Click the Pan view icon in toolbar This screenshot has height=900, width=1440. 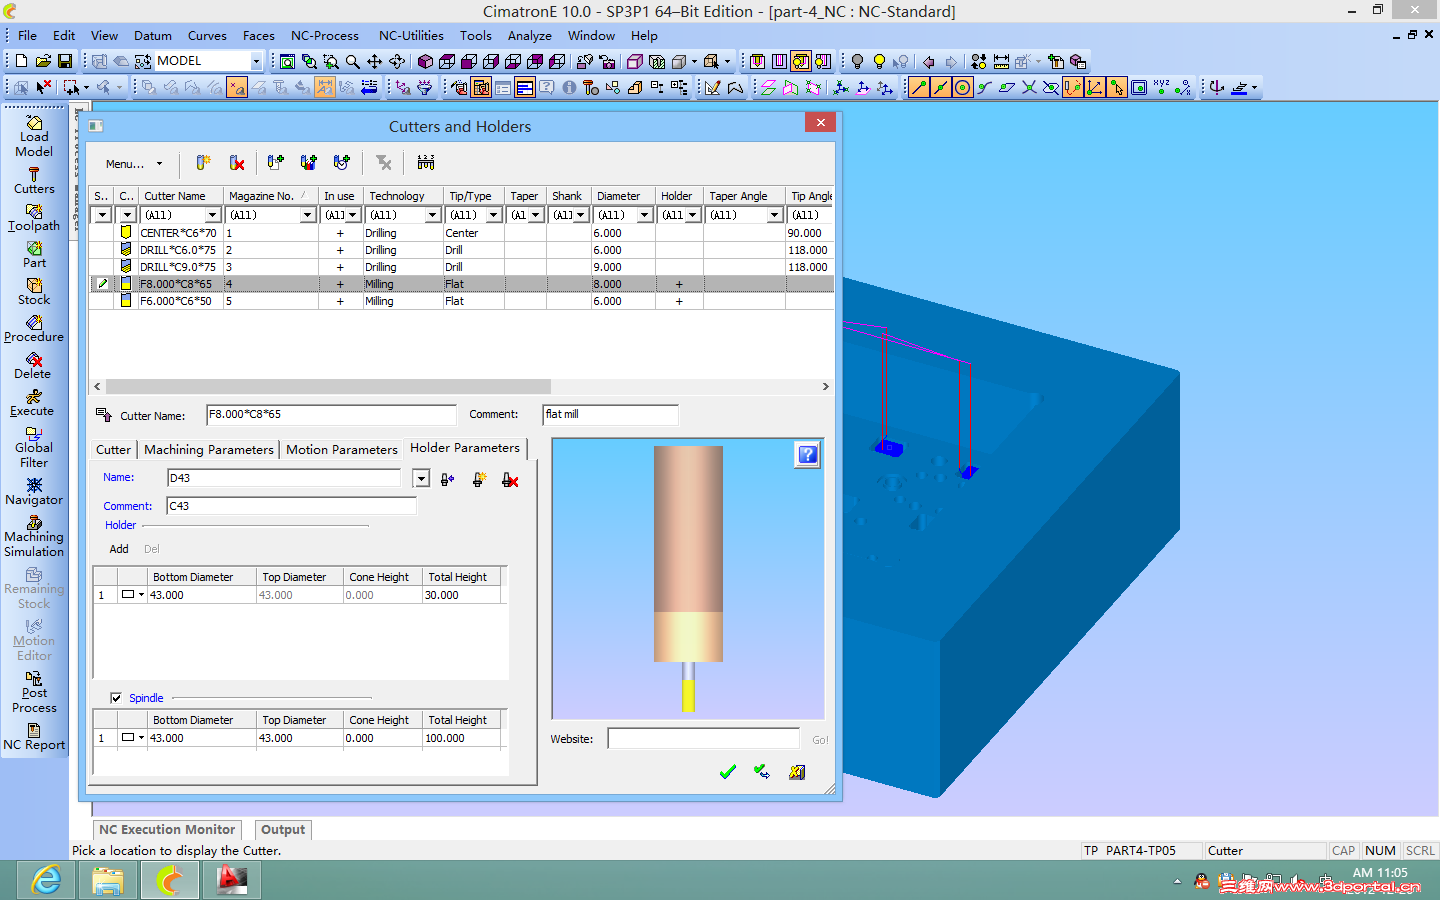point(375,61)
